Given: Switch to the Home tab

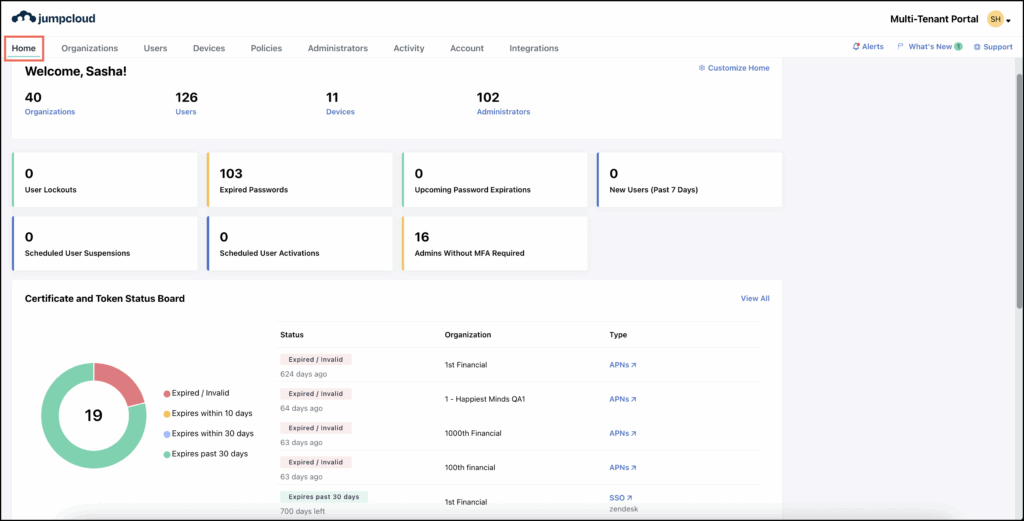Looking at the screenshot, I should [24, 48].
